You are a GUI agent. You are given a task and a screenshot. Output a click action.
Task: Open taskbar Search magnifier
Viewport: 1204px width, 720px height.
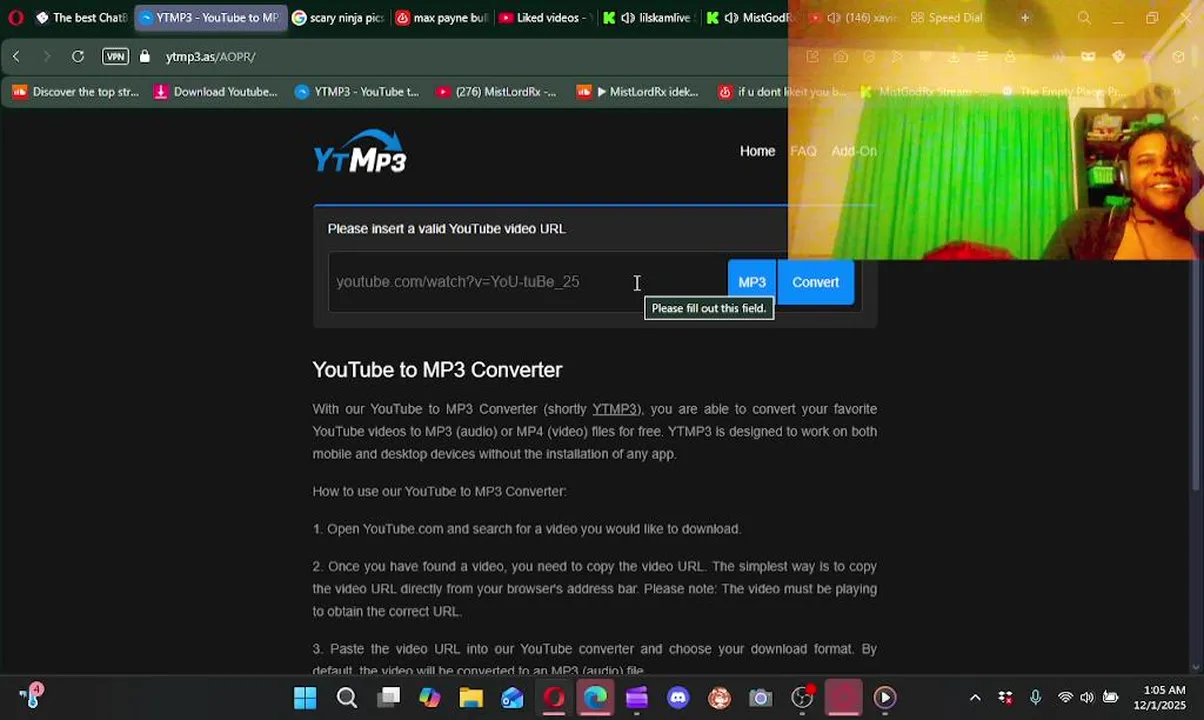tap(347, 697)
